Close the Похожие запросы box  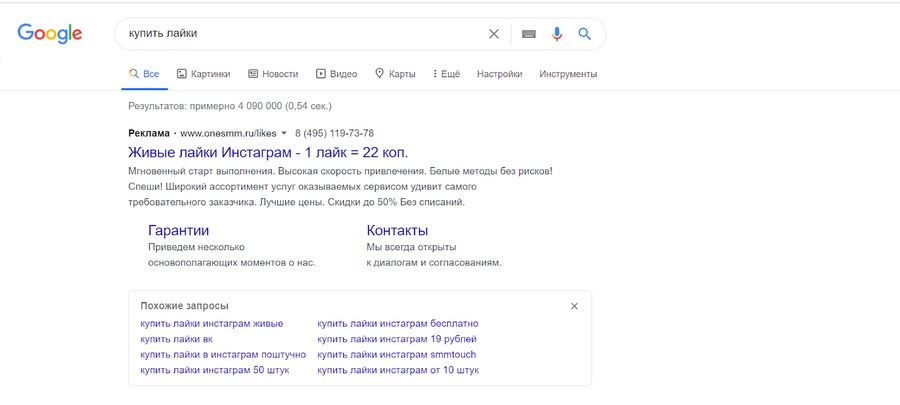pos(574,306)
